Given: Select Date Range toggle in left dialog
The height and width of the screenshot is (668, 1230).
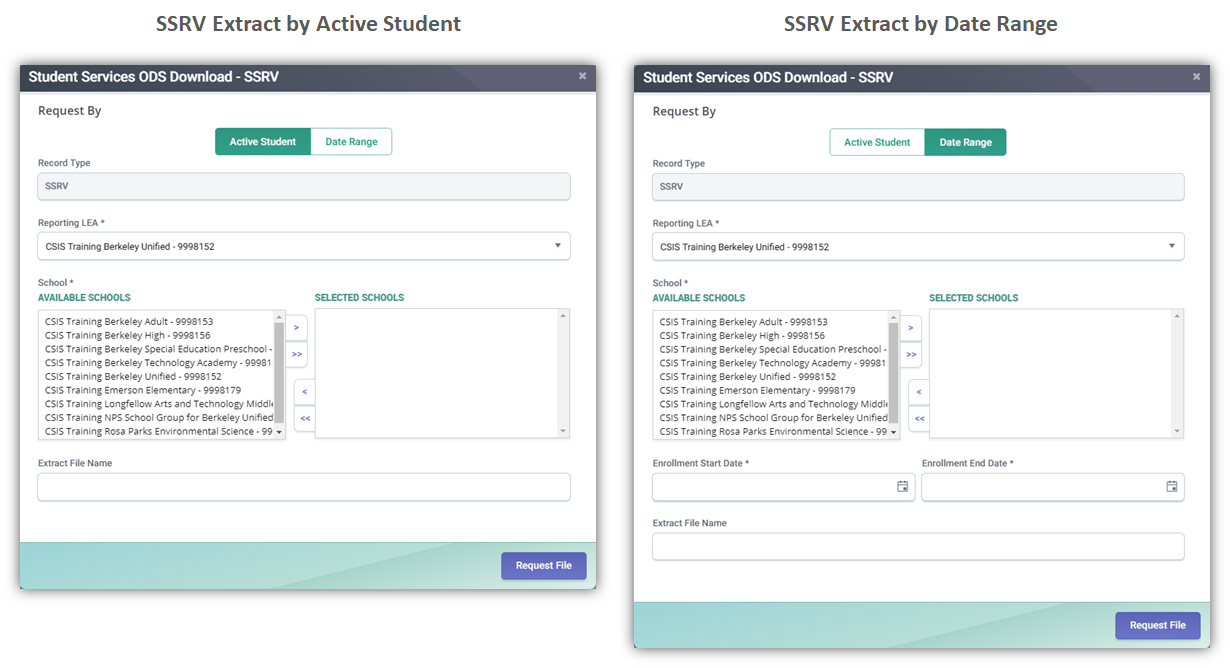Looking at the screenshot, I should pyautogui.click(x=351, y=142).
